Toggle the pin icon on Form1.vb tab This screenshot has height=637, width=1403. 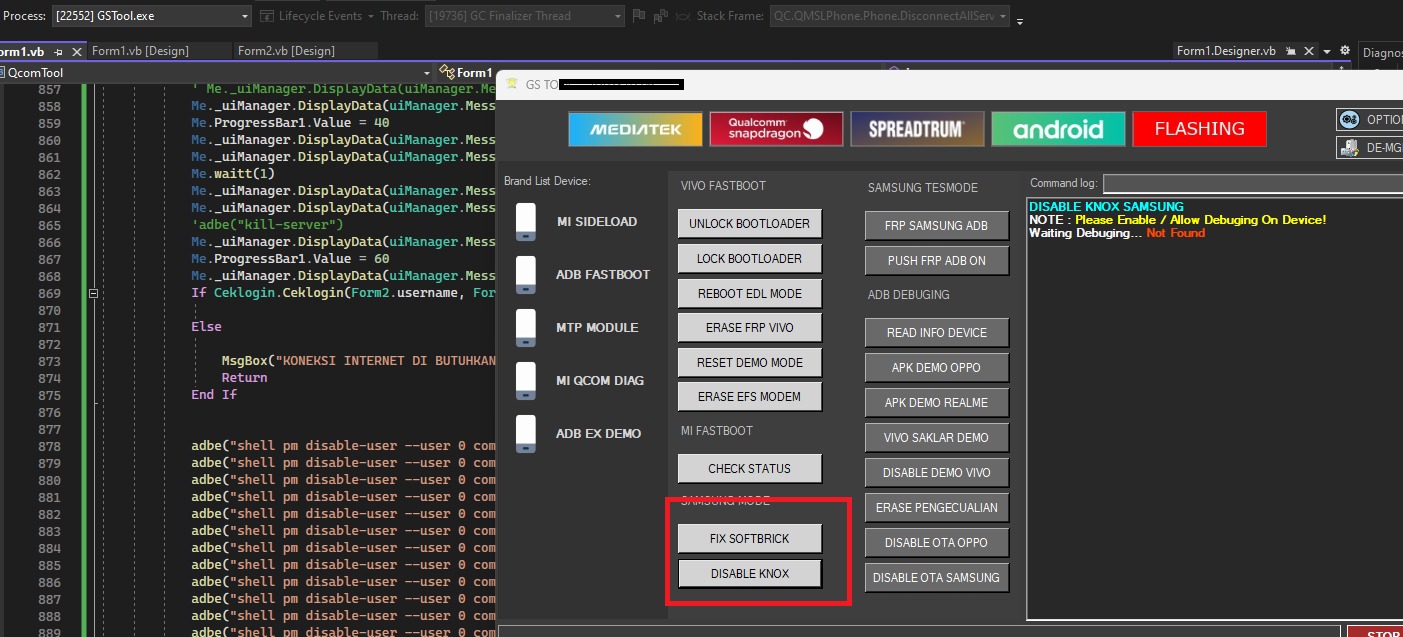[58, 51]
